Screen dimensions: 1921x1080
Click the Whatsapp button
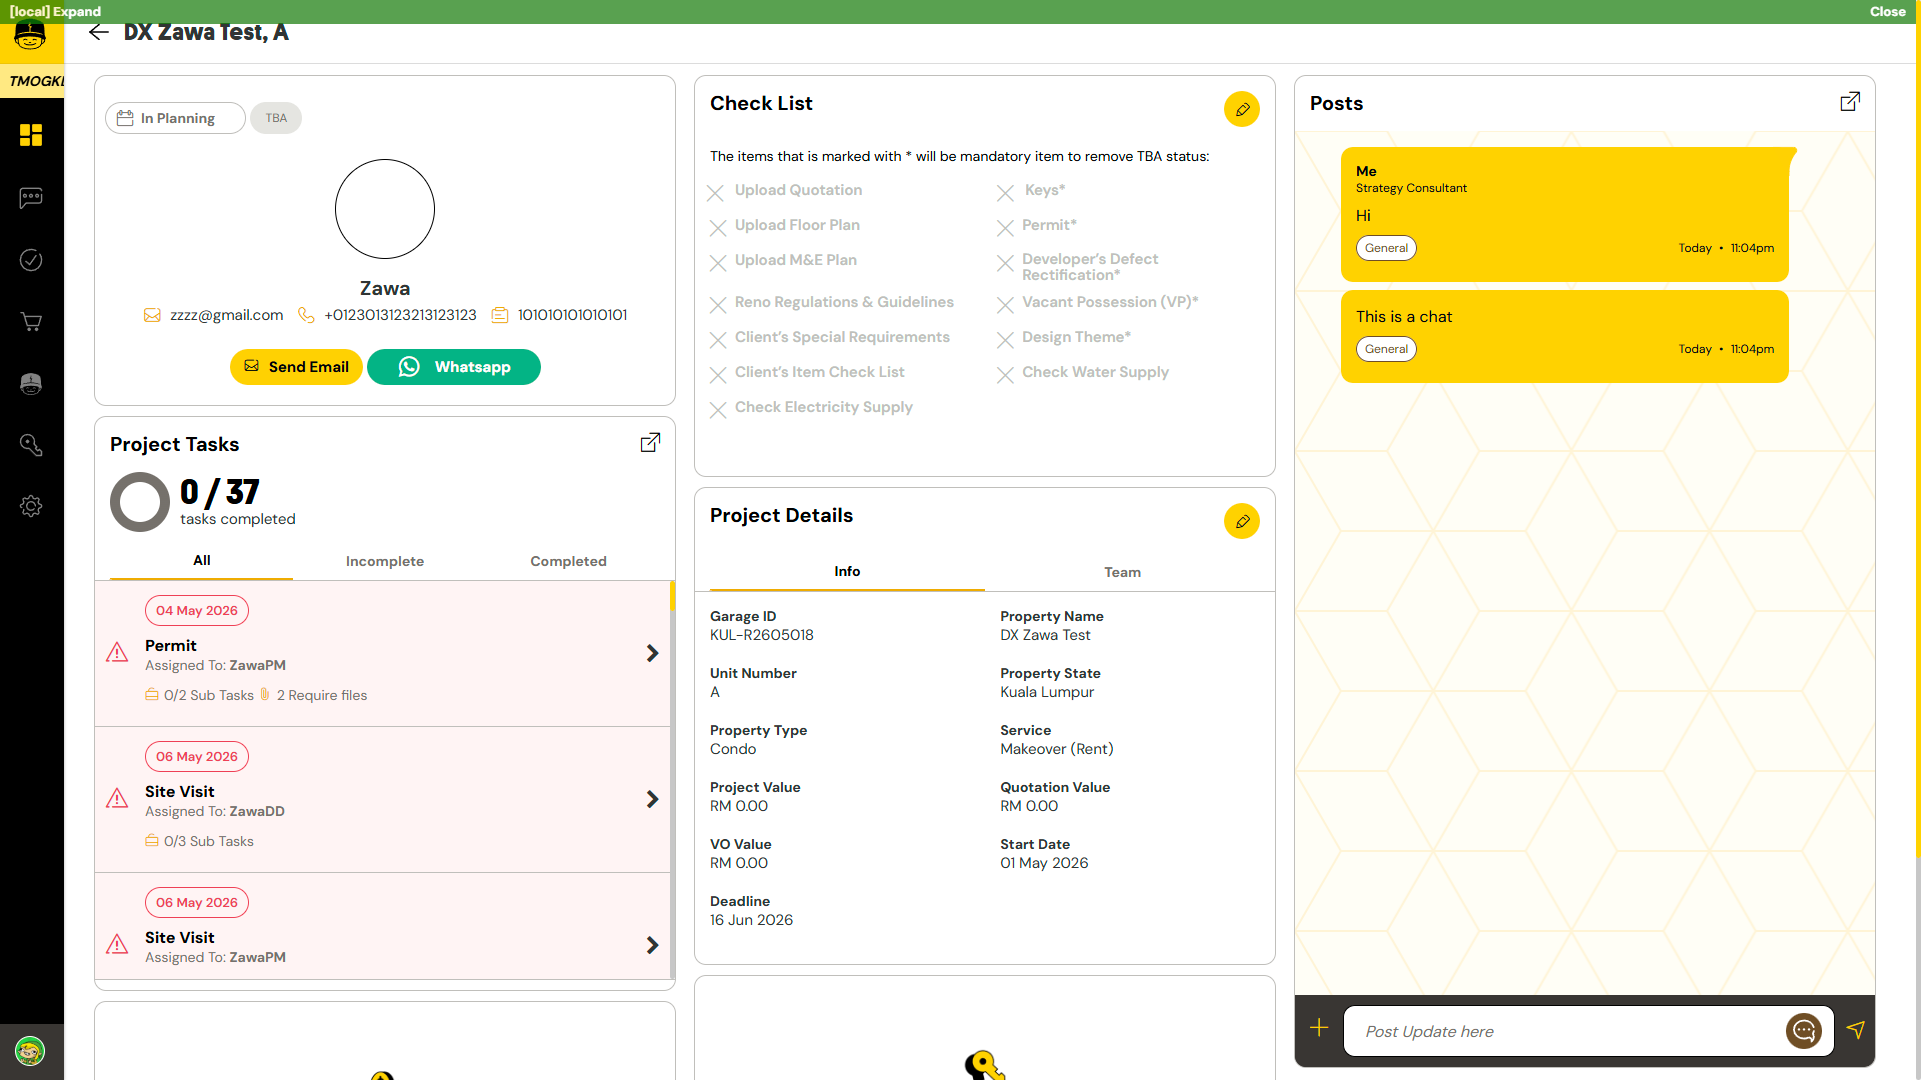[x=454, y=367]
